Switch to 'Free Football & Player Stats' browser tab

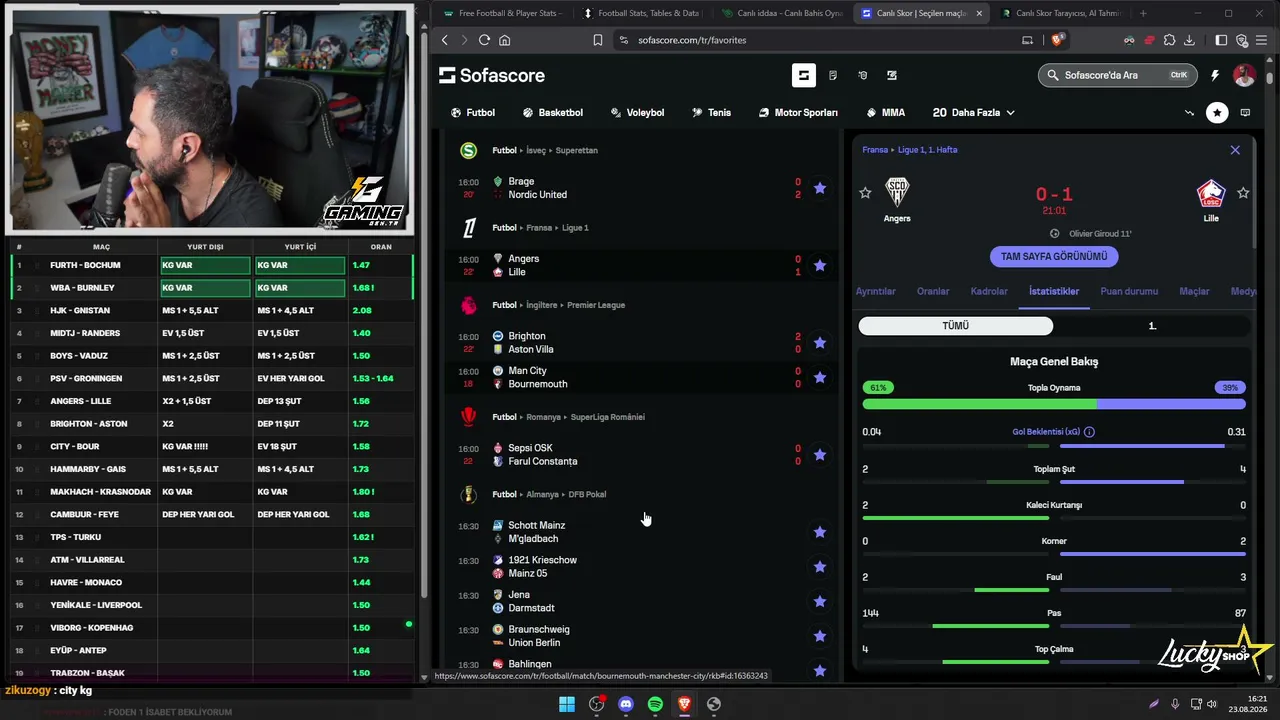tap(502, 13)
